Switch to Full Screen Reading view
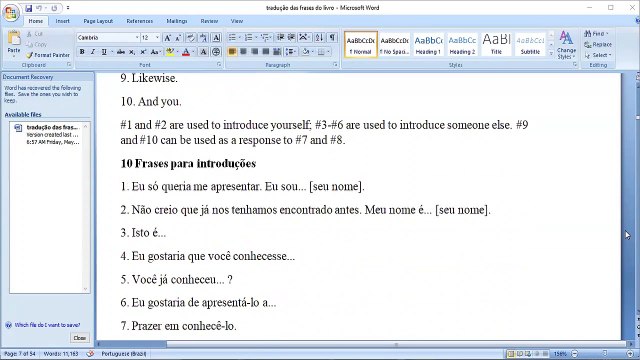This screenshot has height=360, width=640. 519,353
